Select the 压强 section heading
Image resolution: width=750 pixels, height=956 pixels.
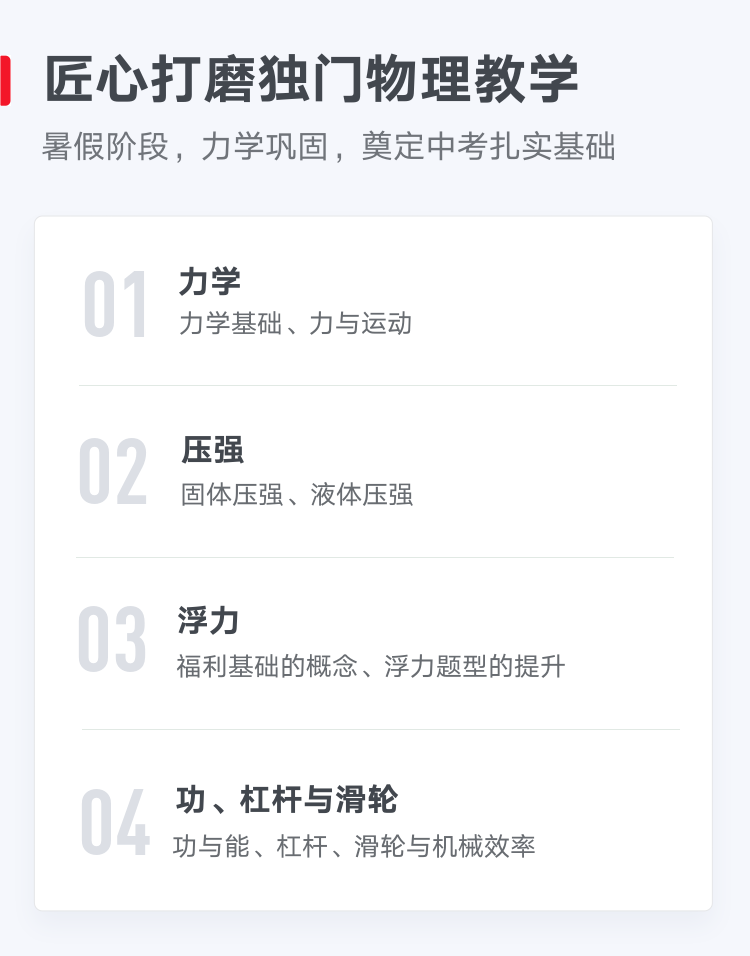coord(212,450)
